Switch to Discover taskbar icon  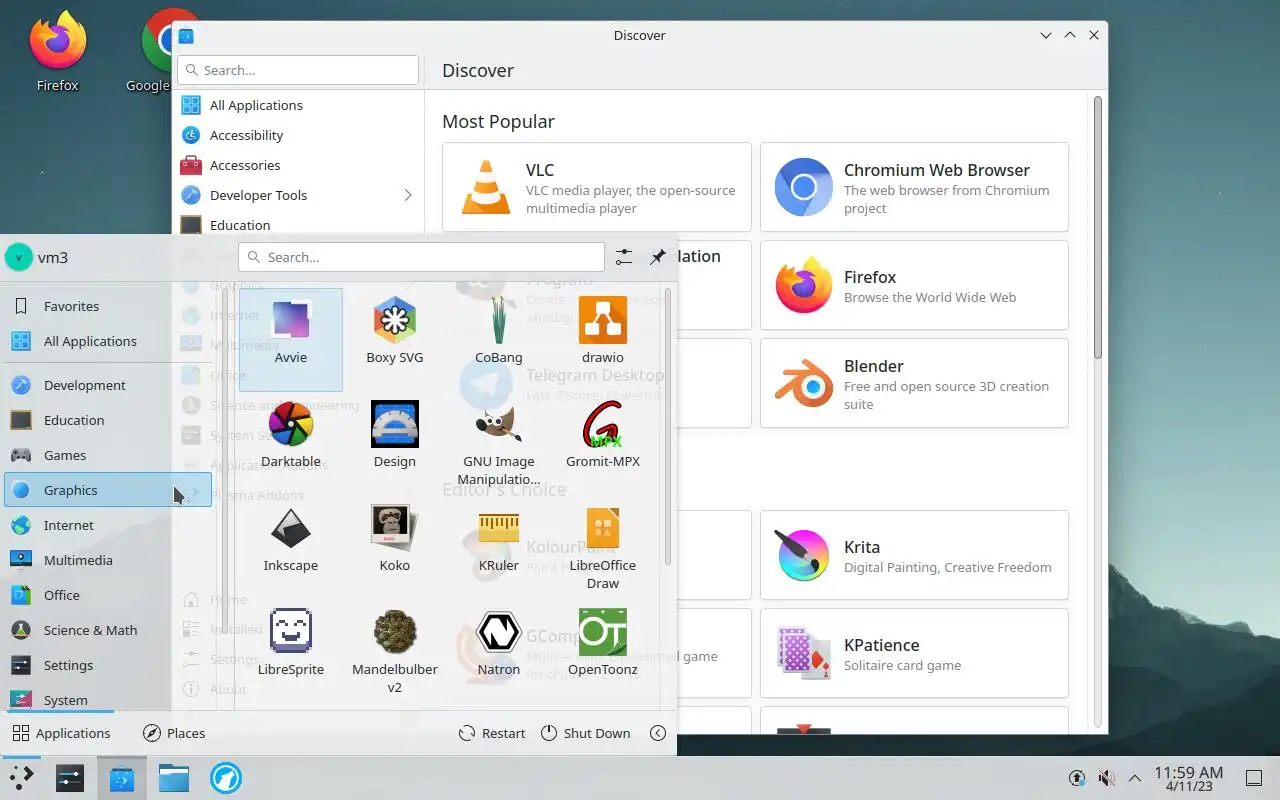[x=122, y=778]
